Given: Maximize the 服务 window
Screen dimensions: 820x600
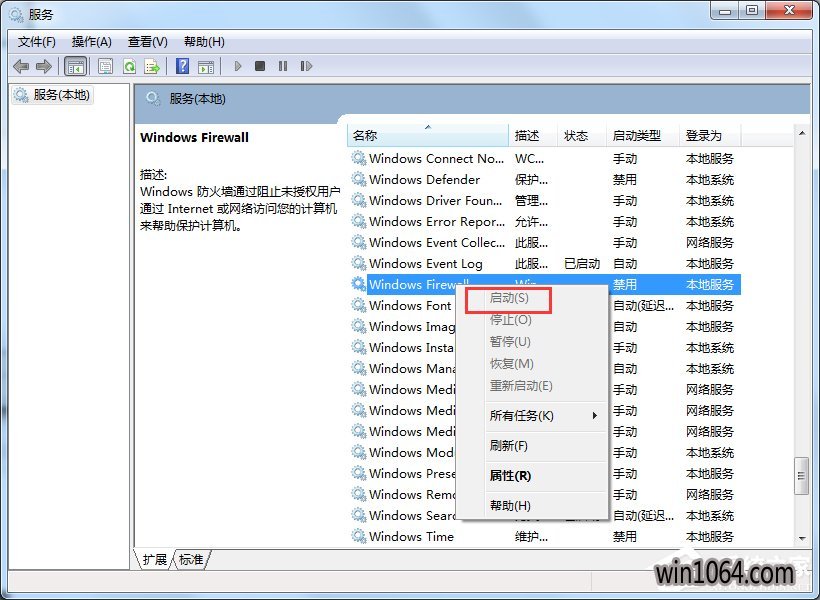Looking at the screenshot, I should (752, 11).
